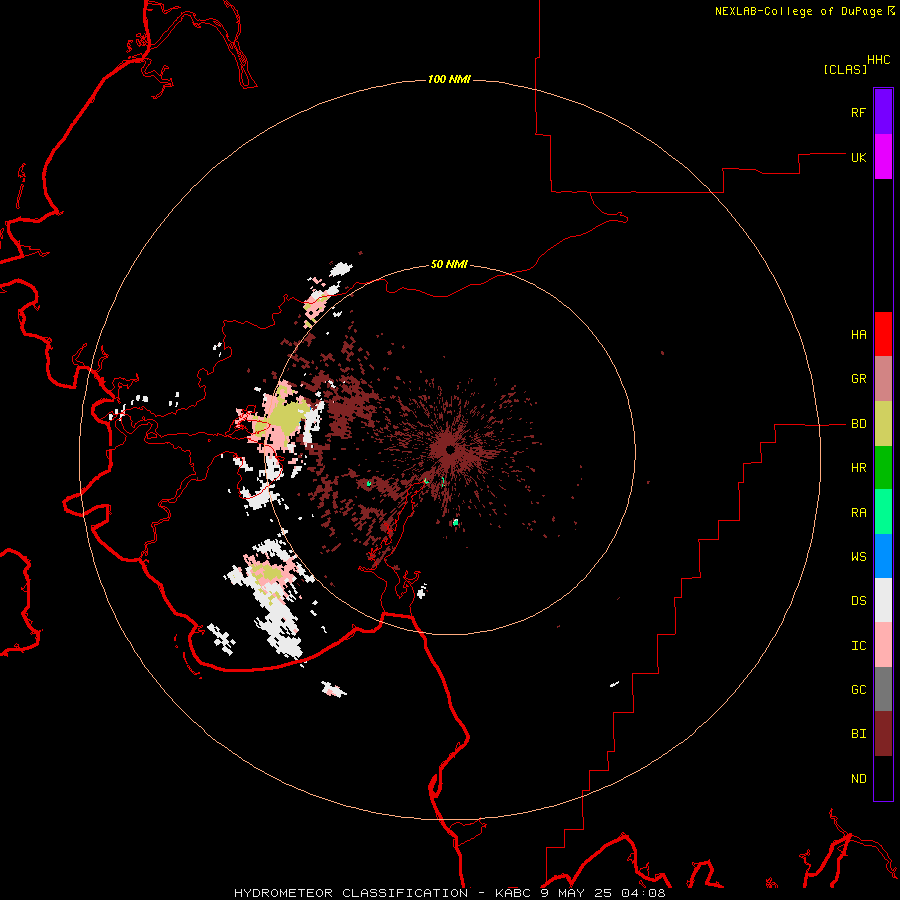Viewport: 900px width, 900px height.
Task: Click the "DS" legend label
Action: click(x=858, y=601)
